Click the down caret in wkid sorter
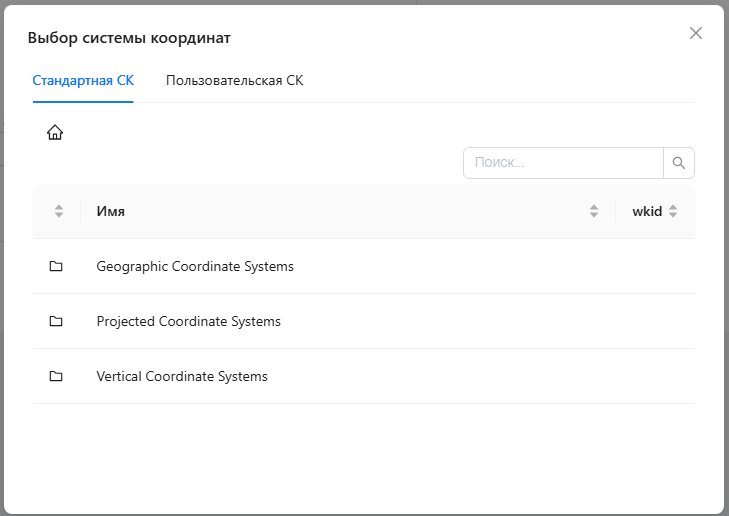This screenshot has width=729, height=516. (673, 215)
